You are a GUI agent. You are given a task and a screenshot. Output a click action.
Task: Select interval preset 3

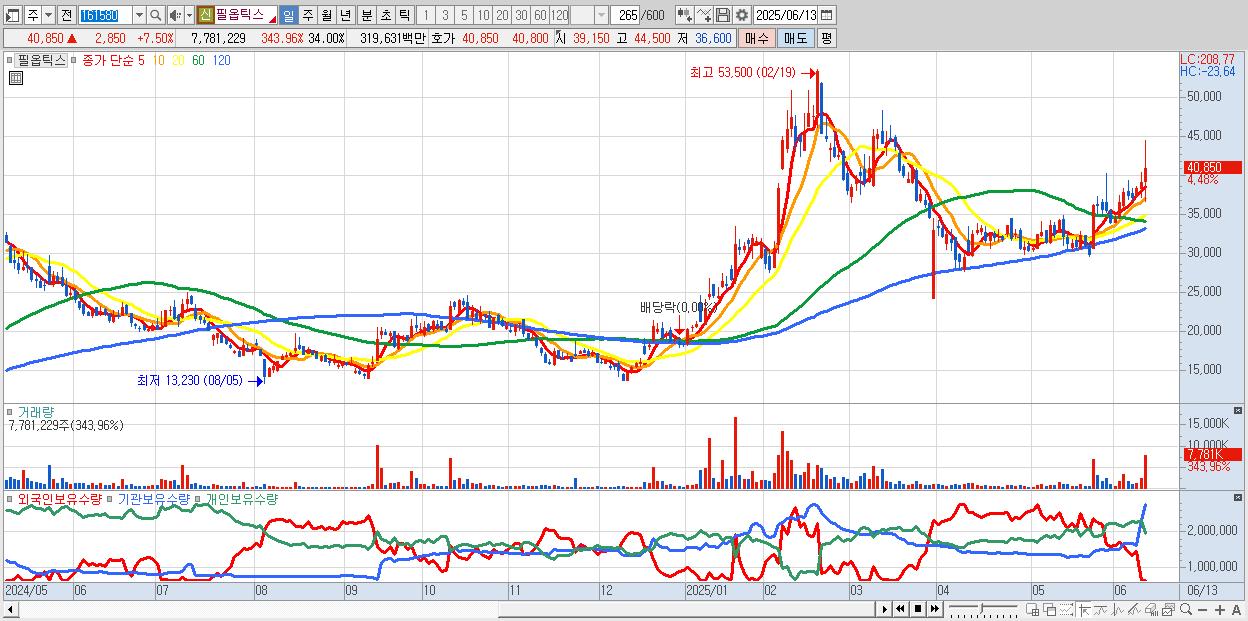point(445,15)
